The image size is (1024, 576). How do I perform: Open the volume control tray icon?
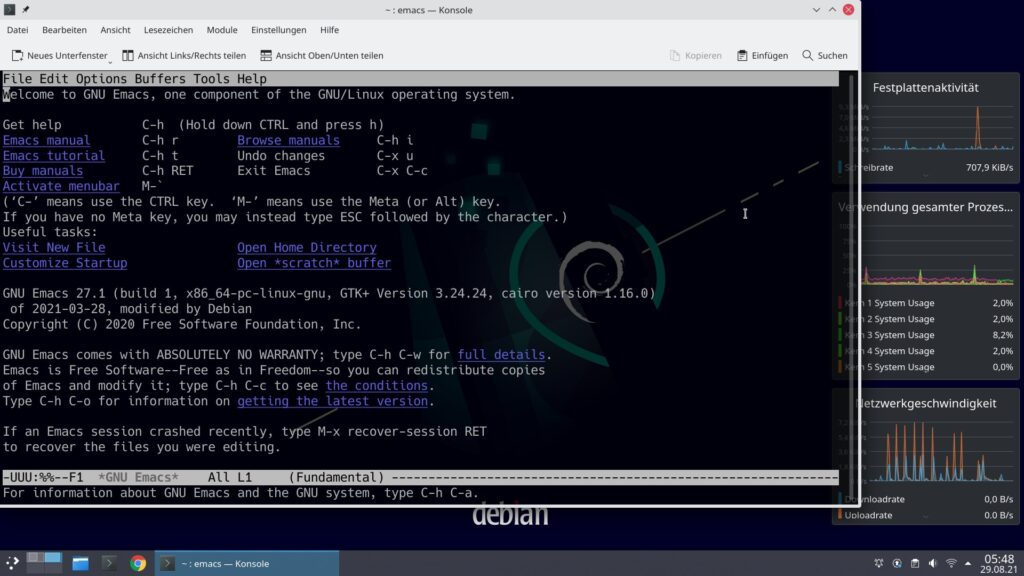tap(933, 563)
